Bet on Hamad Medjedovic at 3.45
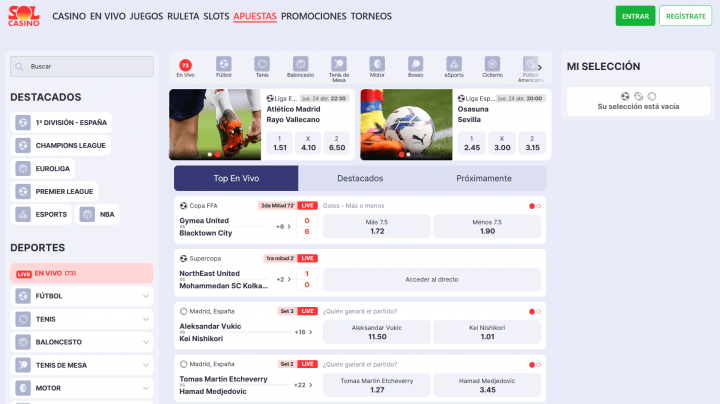Screen dimensions: 720x404 (x=487, y=385)
